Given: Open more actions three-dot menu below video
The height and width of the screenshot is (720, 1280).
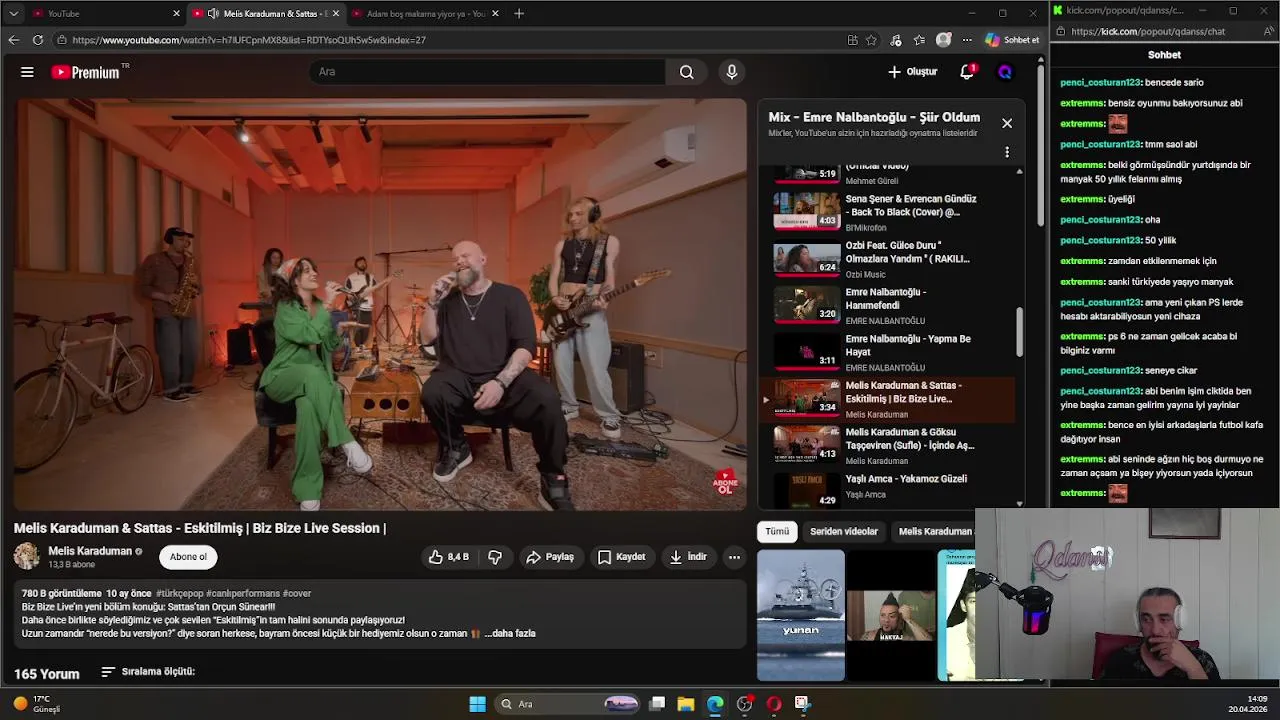Looking at the screenshot, I should click(734, 557).
